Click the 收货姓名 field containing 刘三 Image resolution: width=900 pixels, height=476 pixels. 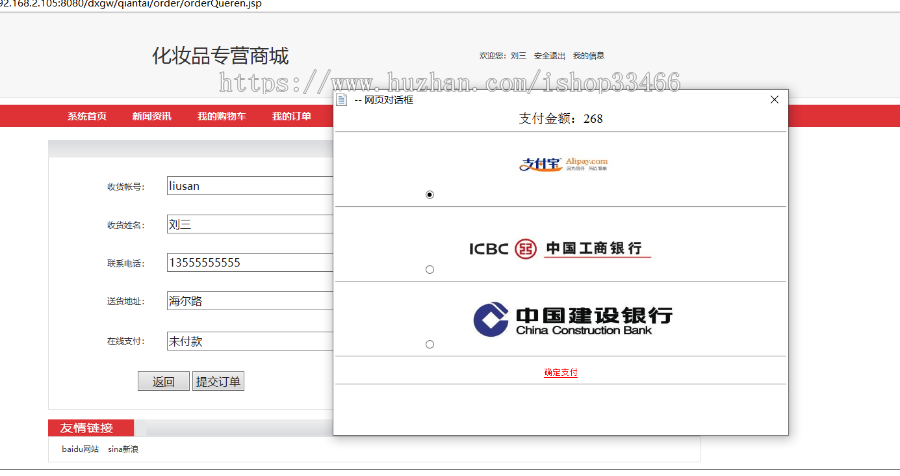tap(250, 224)
